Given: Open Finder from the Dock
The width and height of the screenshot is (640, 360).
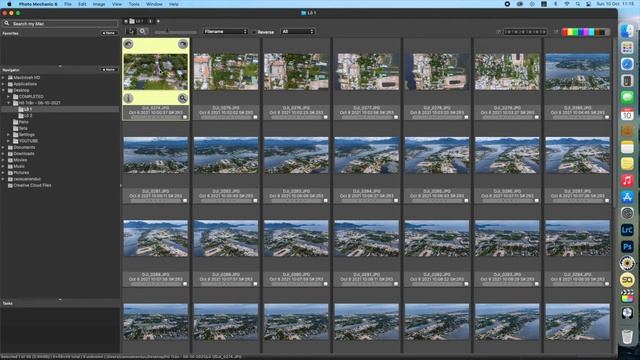Looking at the screenshot, I should point(627,31).
